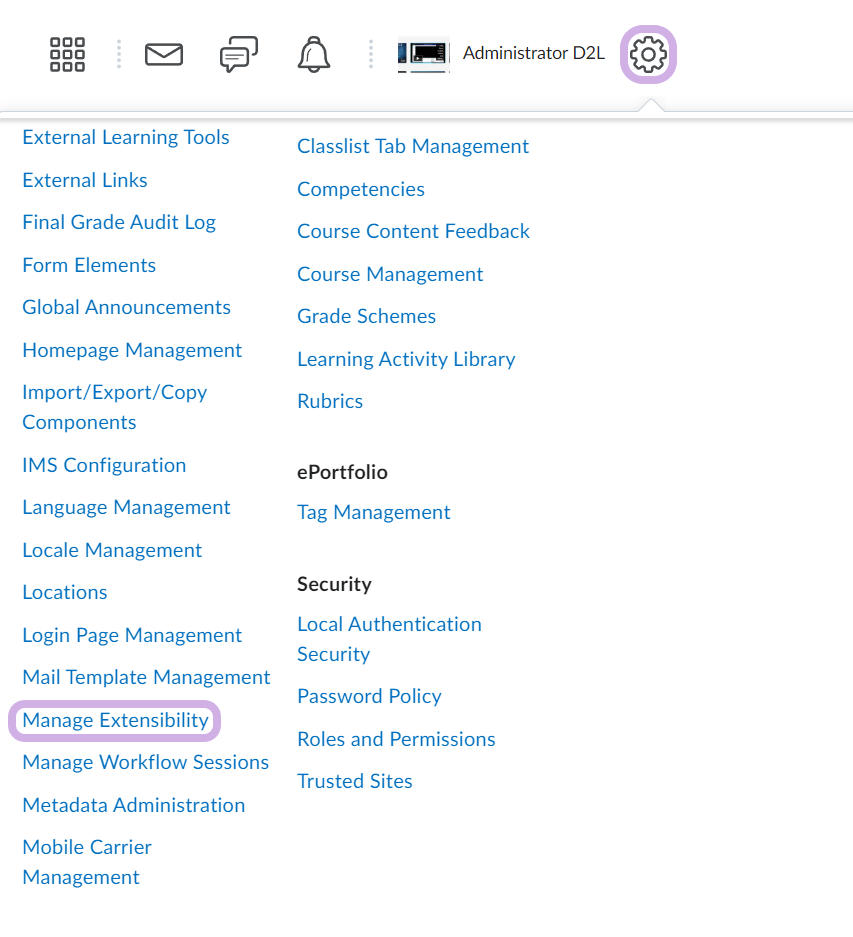Navigate to Homepage Management
This screenshot has width=853, height=937.
[x=132, y=350]
